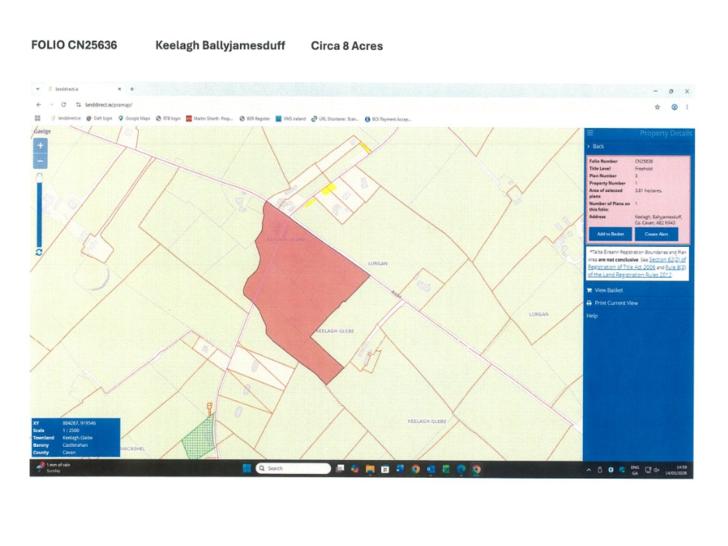
Task: Bookmark this page using the star icon
Action: (x=657, y=107)
